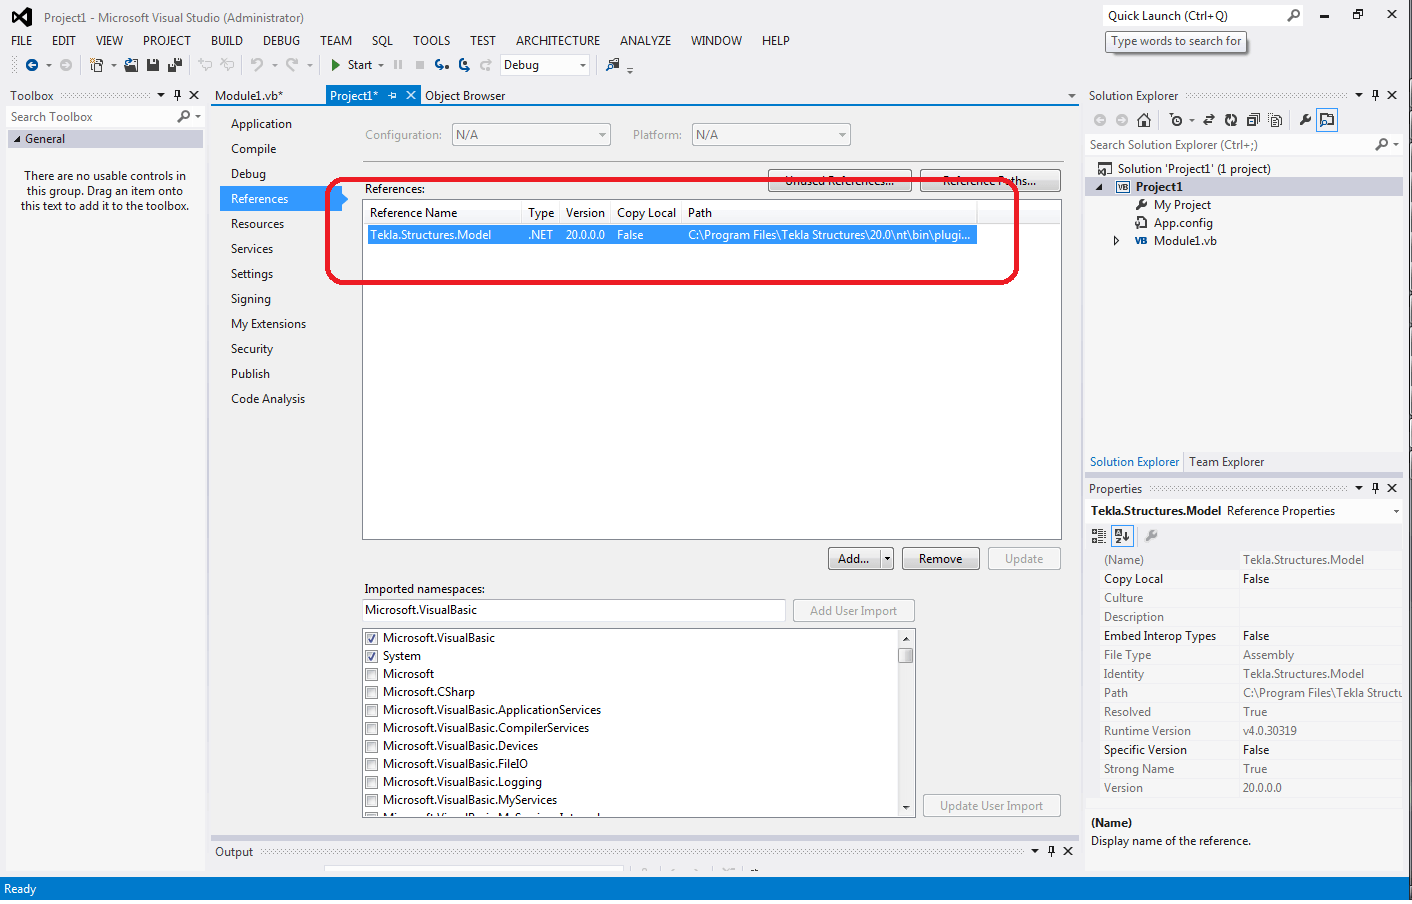This screenshot has width=1412, height=904.
Task: Click Show All Files icon
Action: point(1275,120)
